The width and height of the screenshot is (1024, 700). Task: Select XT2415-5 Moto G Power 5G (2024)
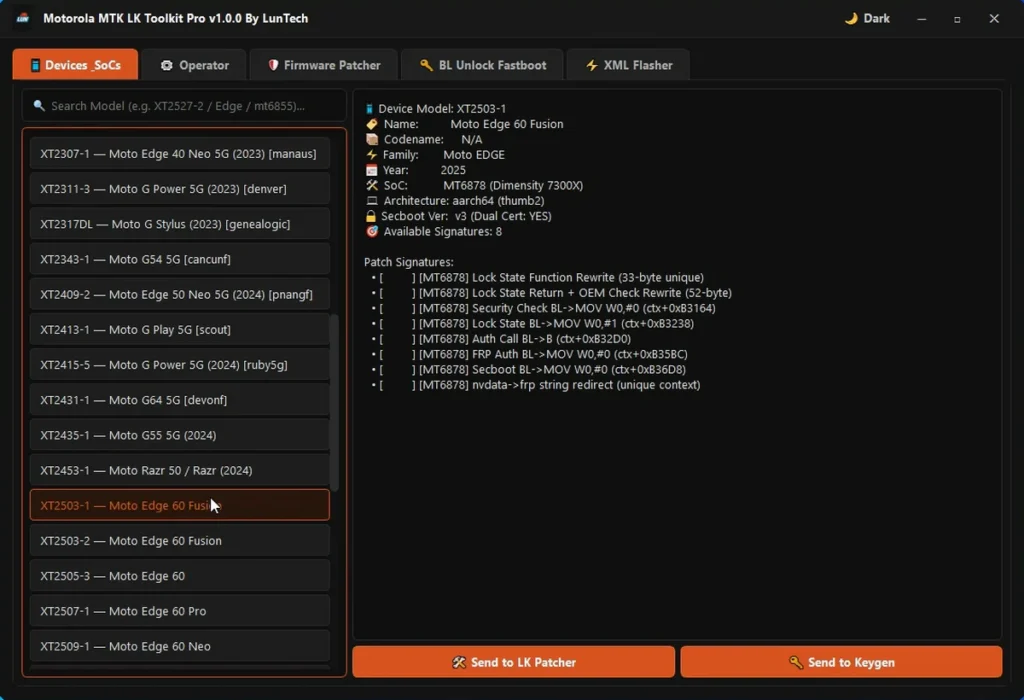pos(180,365)
